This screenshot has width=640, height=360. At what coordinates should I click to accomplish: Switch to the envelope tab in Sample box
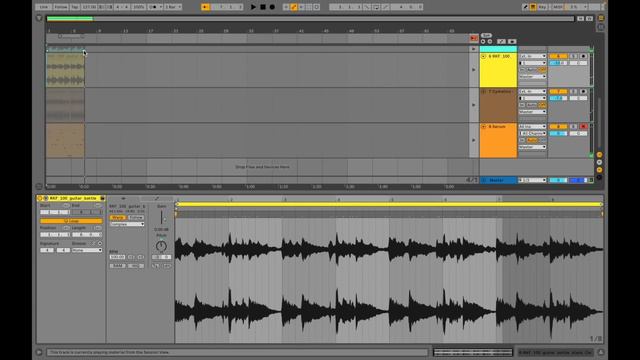[x=157, y=198]
